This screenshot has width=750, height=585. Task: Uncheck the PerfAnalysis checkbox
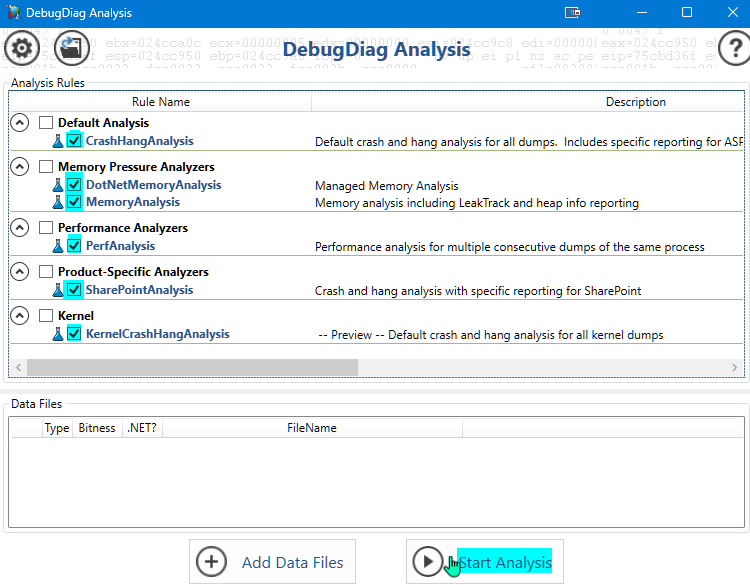coord(74,246)
